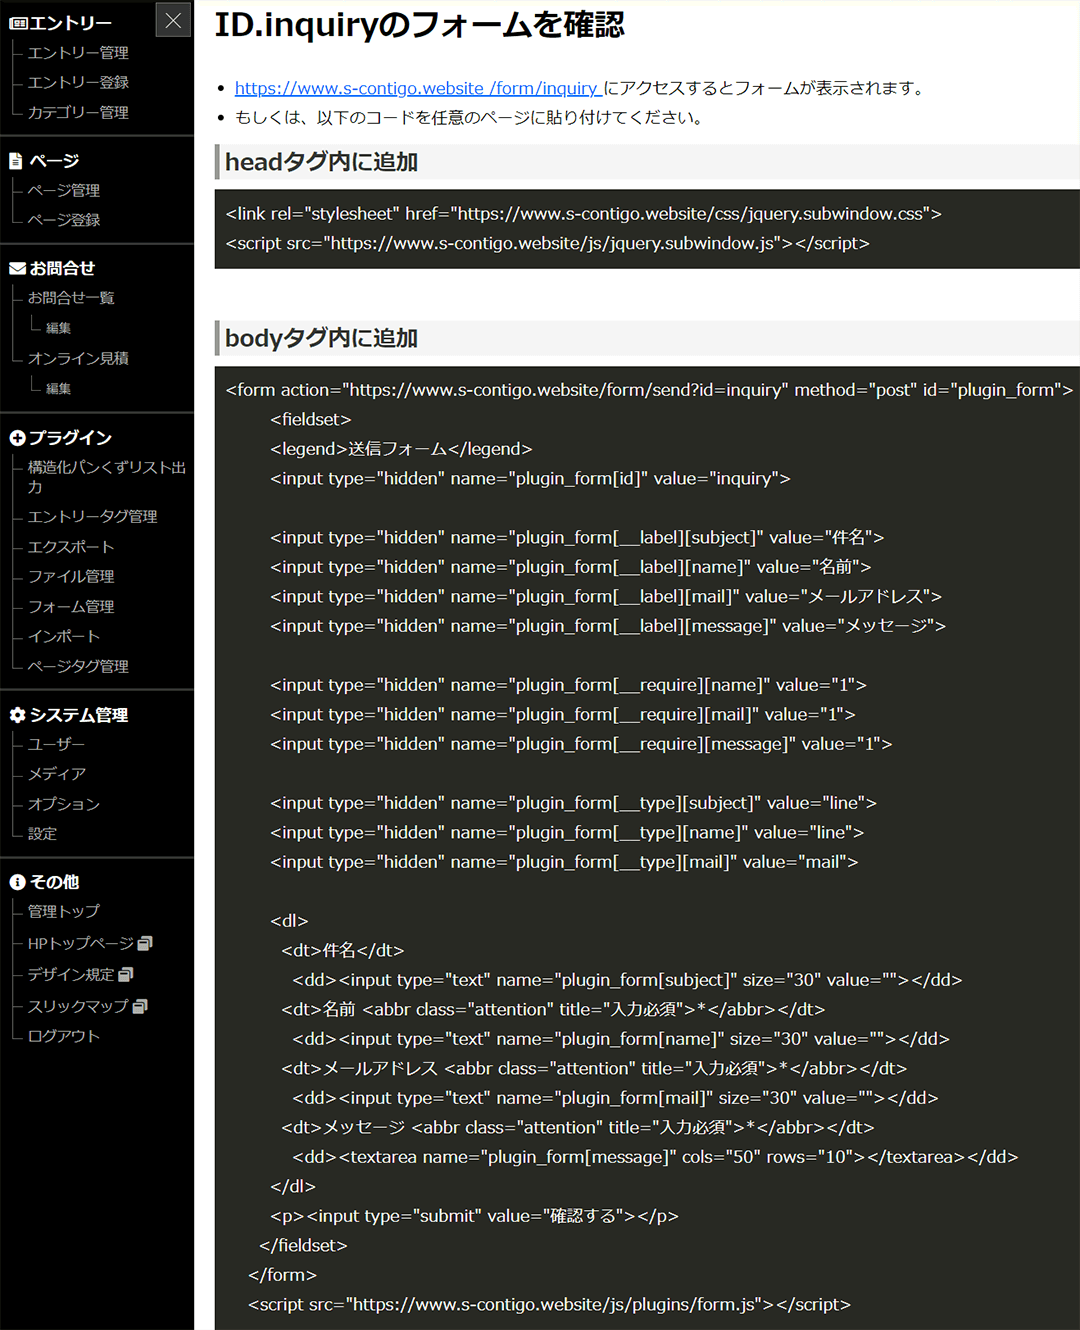The width and height of the screenshot is (1080, 1330).
Task: Open エントリー管理 in the sidebar
Action: pos(78,53)
